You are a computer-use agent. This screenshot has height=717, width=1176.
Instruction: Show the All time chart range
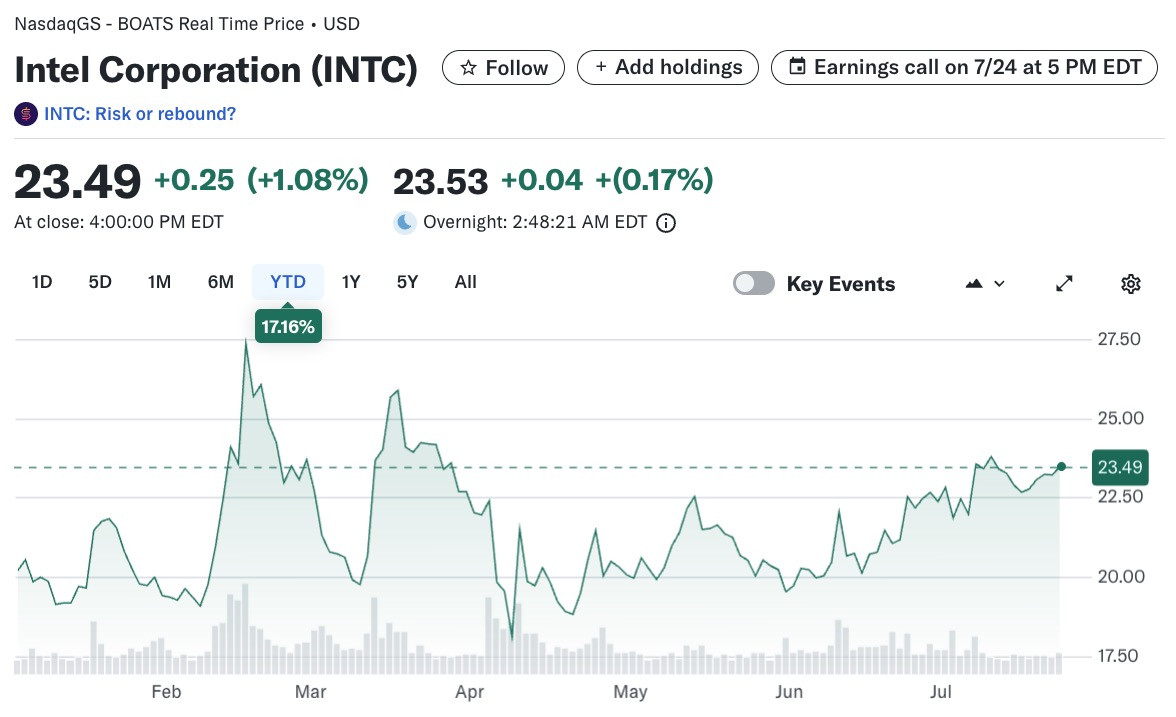466,282
